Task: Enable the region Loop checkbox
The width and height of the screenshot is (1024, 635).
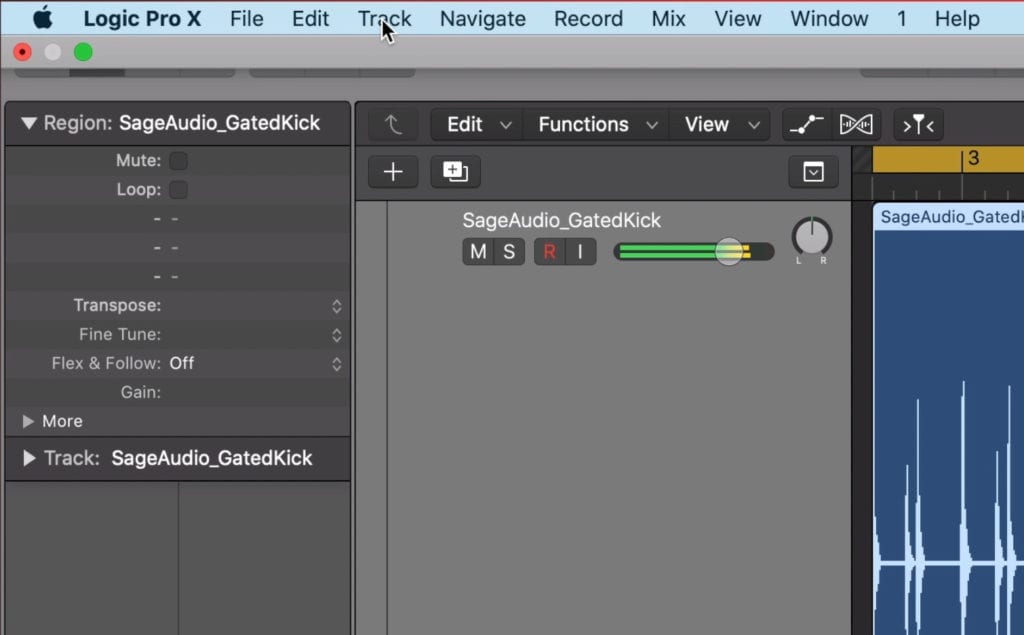Action: click(178, 189)
